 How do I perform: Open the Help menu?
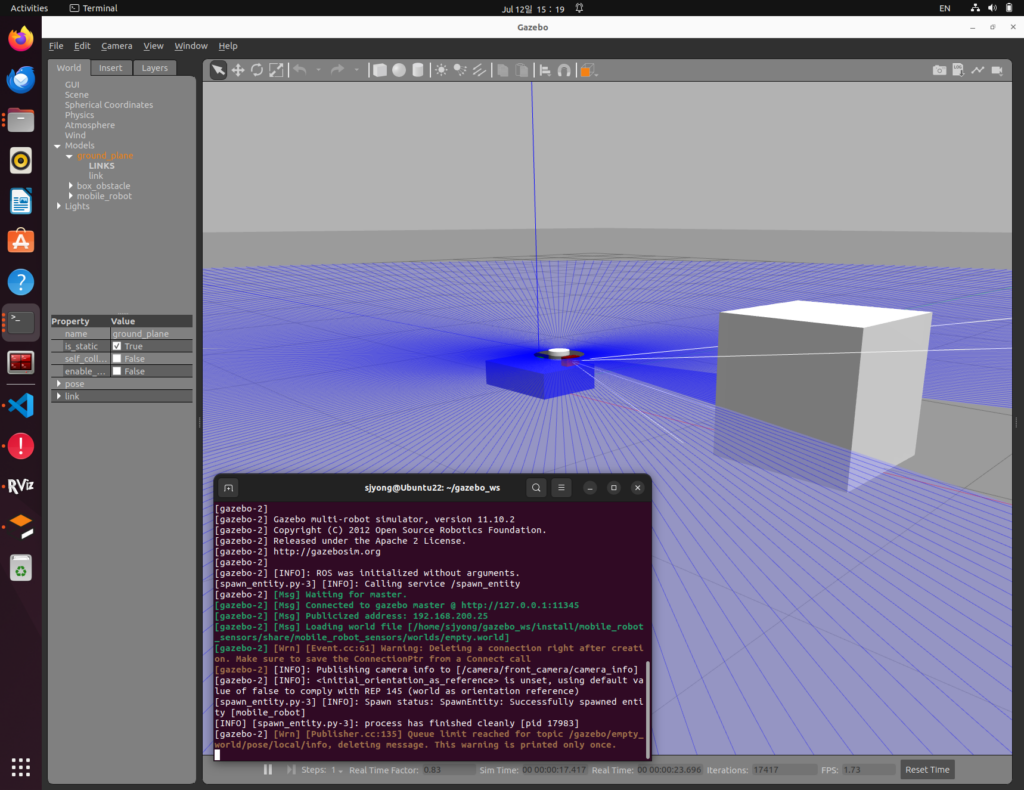[x=228, y=46]
